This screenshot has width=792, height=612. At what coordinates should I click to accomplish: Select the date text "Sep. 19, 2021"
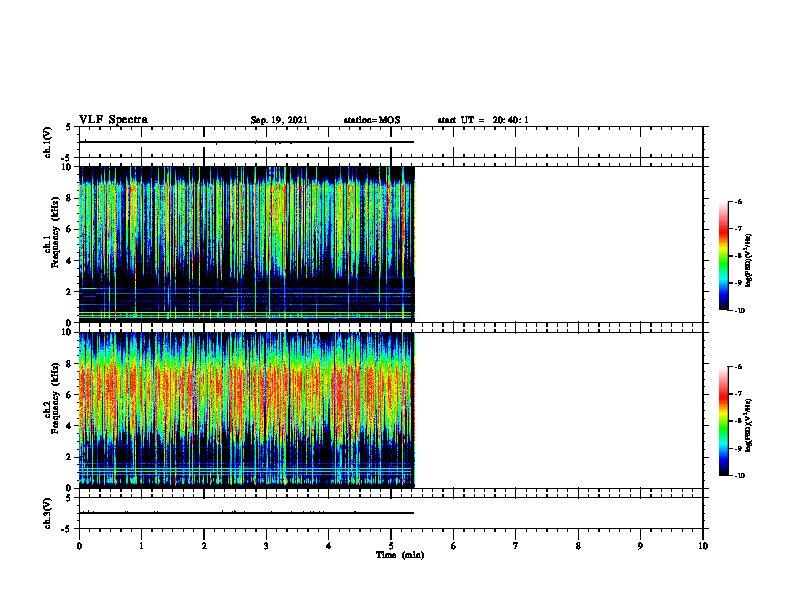tap(279, 120)
